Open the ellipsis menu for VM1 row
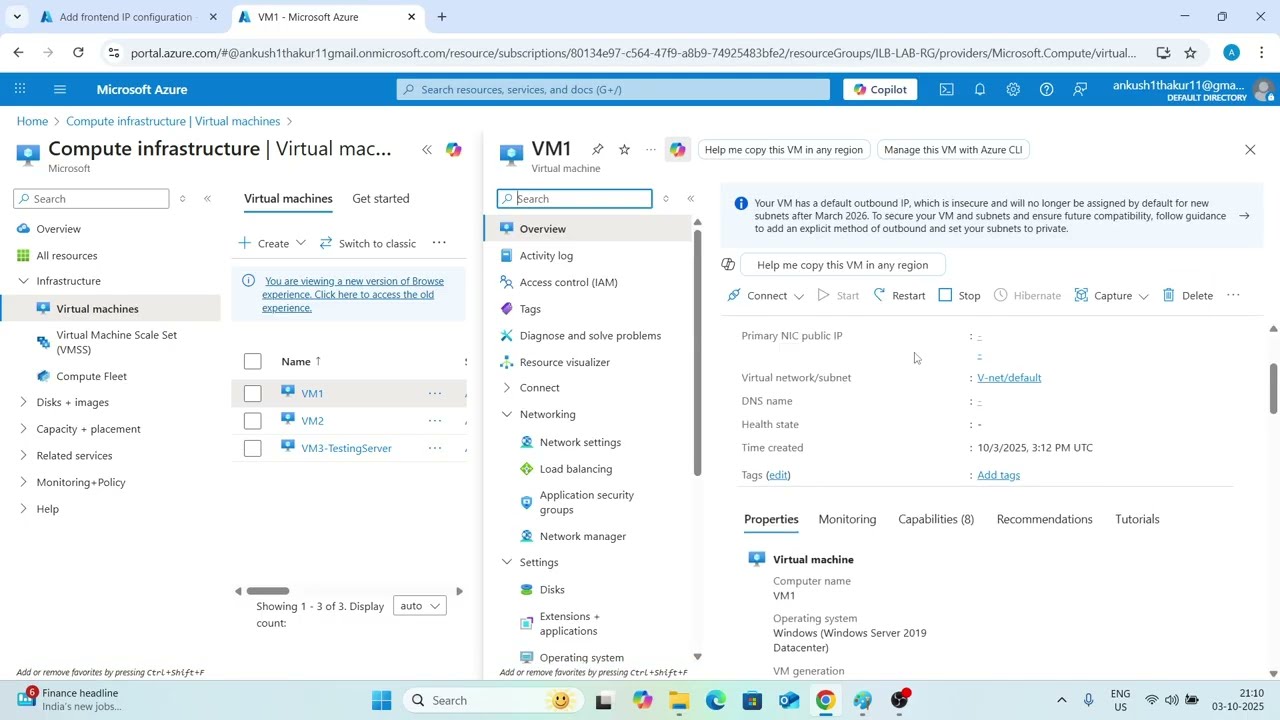The width and height of the screenshot is (1280, 720). pos(435,394)
